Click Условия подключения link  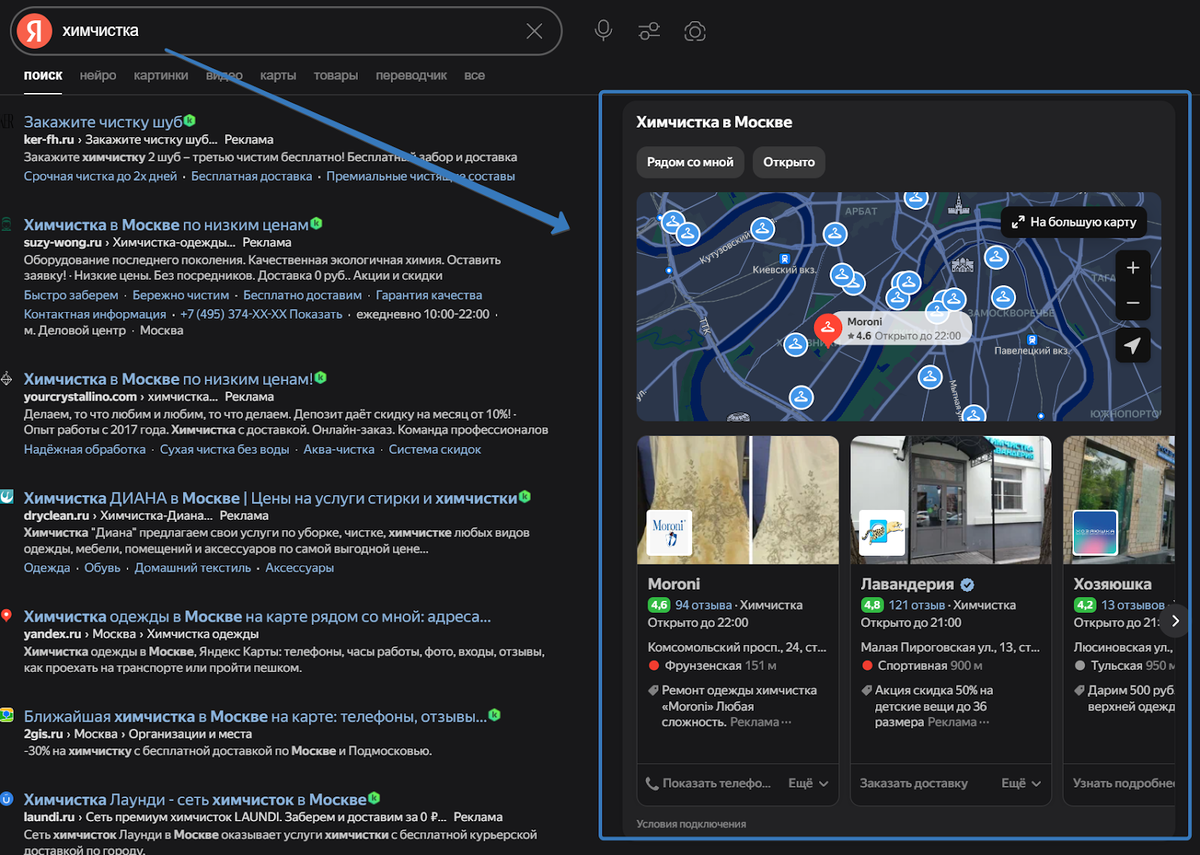click(691, 824)
